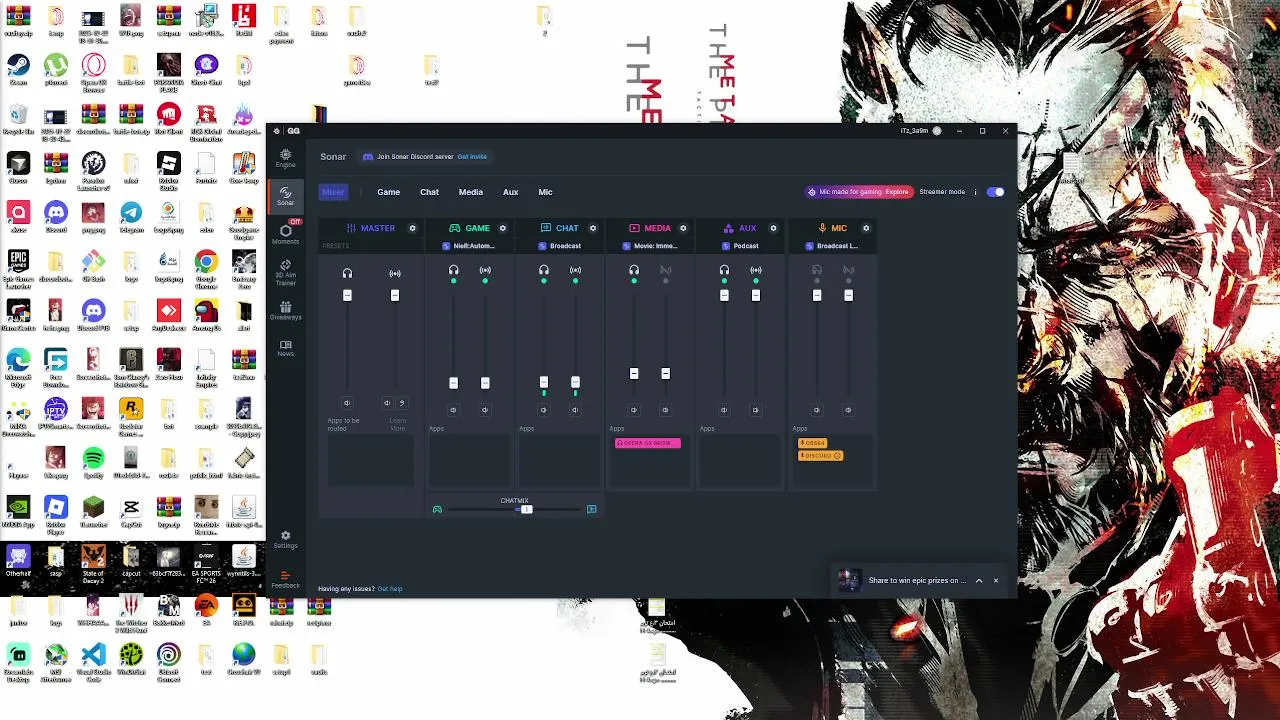Open the 3D Aim Trainer sidebar item
Screen dimensions: 1280x720
tap(285, 273)
